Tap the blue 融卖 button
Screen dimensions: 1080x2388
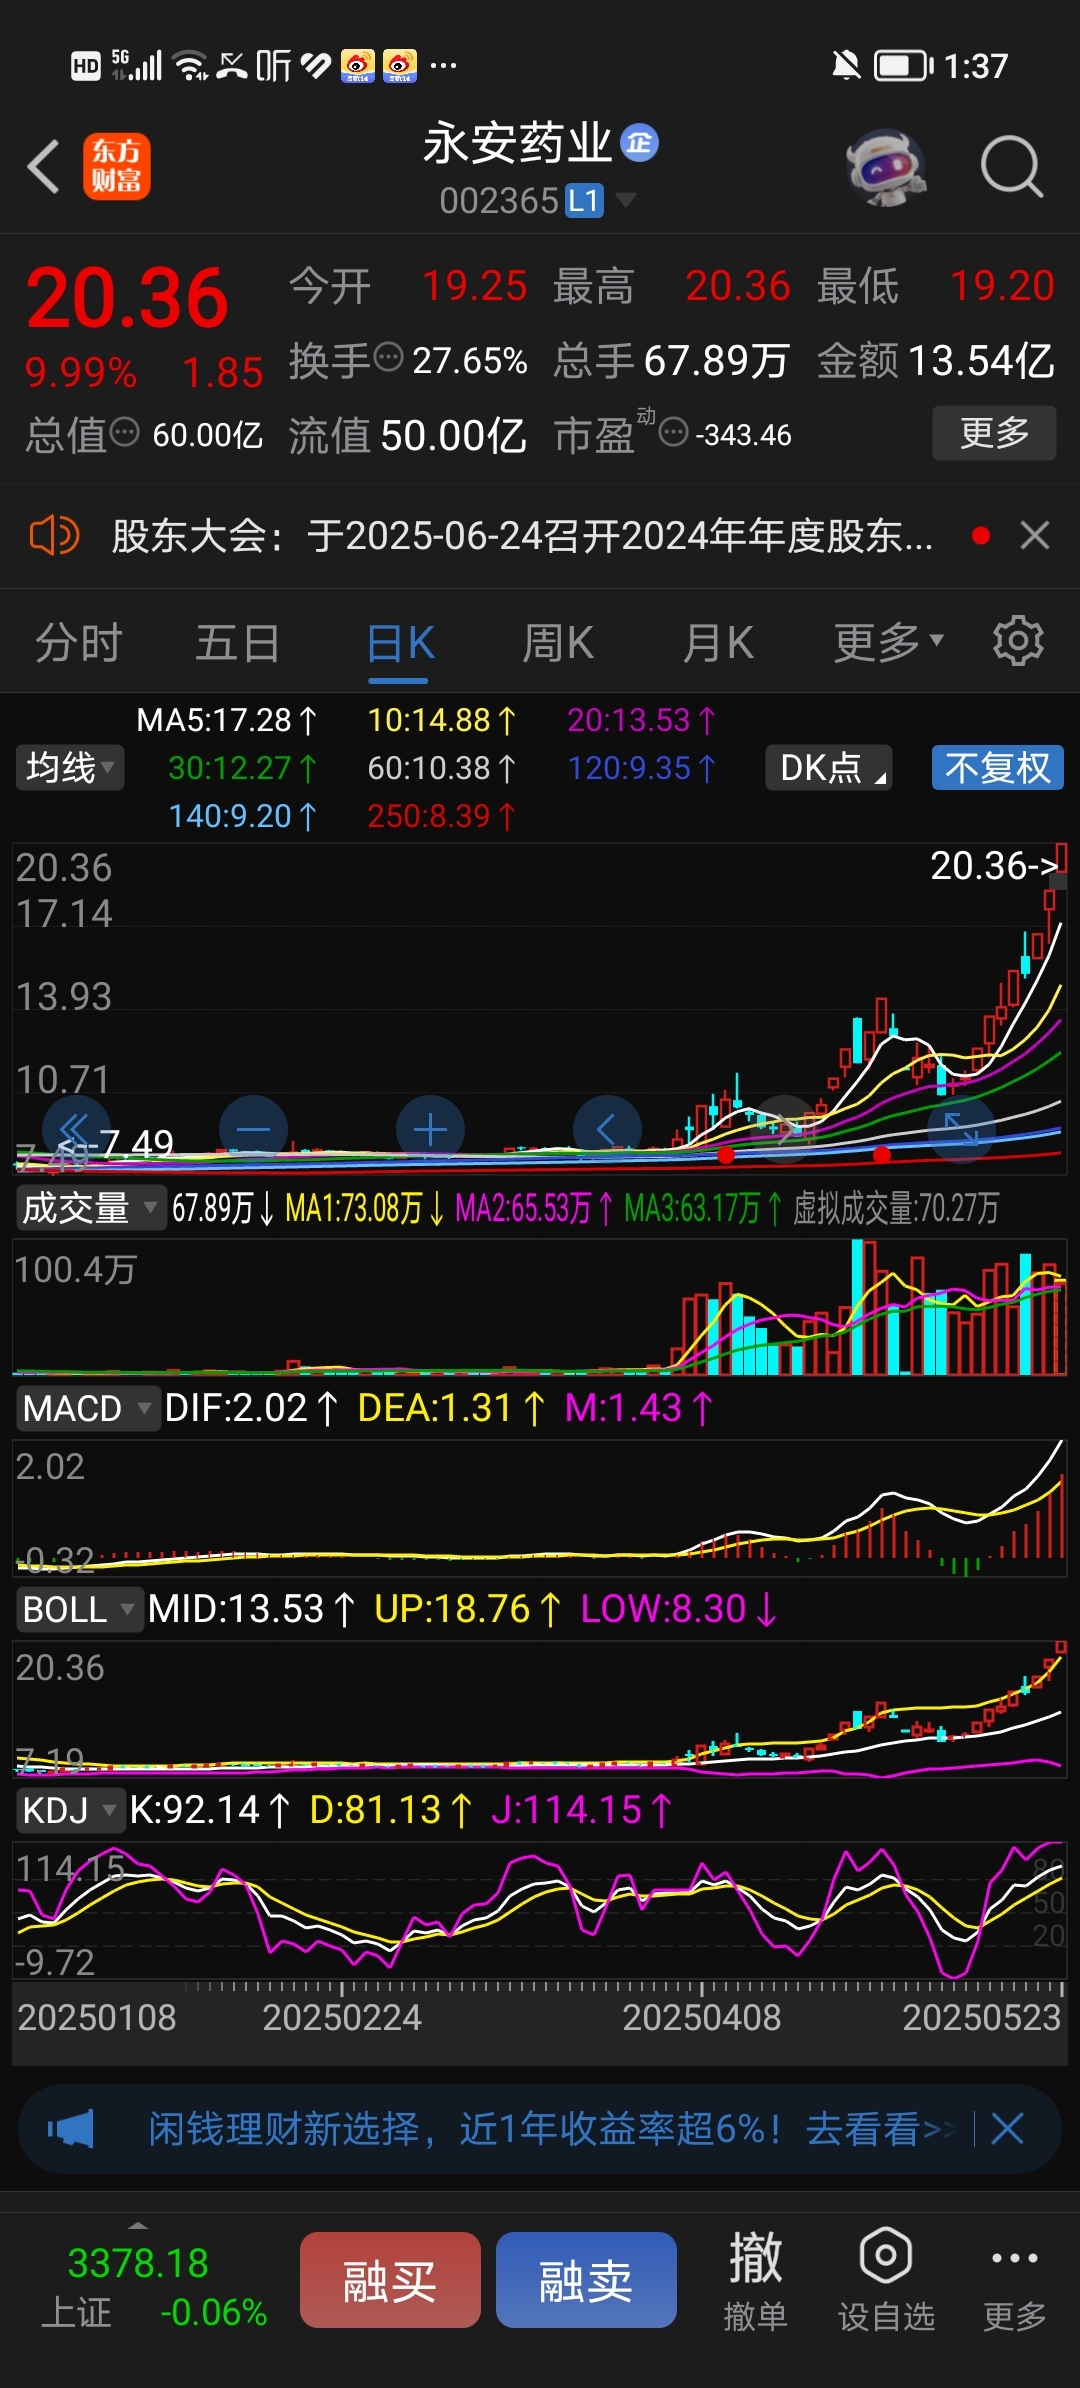click(x=586, y=2280)
